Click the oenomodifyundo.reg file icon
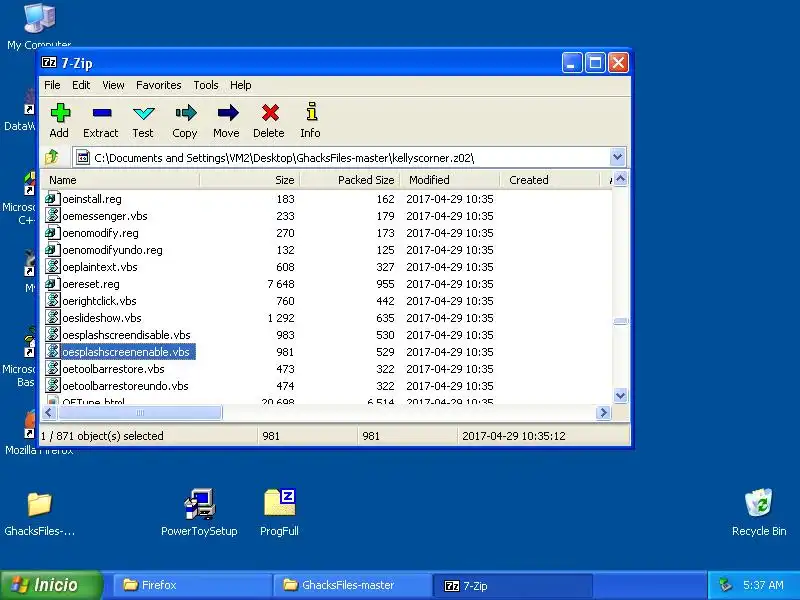This screenshot has height=600, width=800. pos(52,249)
